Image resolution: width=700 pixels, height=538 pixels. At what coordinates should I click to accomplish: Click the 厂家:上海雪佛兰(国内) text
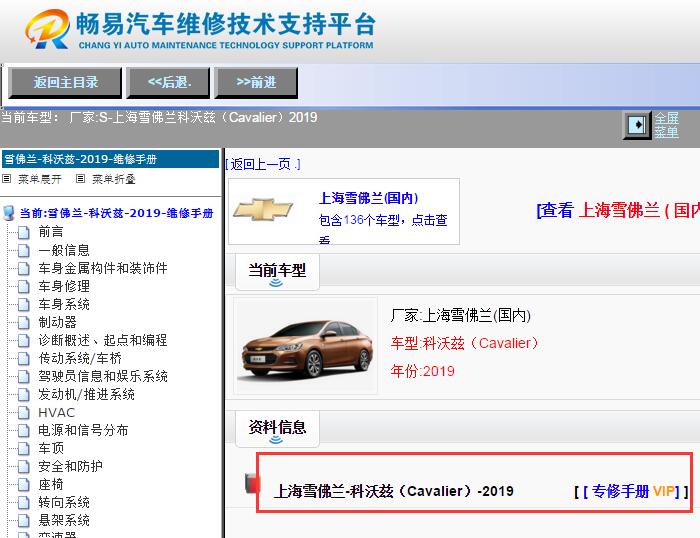click(x=460, y=315)
